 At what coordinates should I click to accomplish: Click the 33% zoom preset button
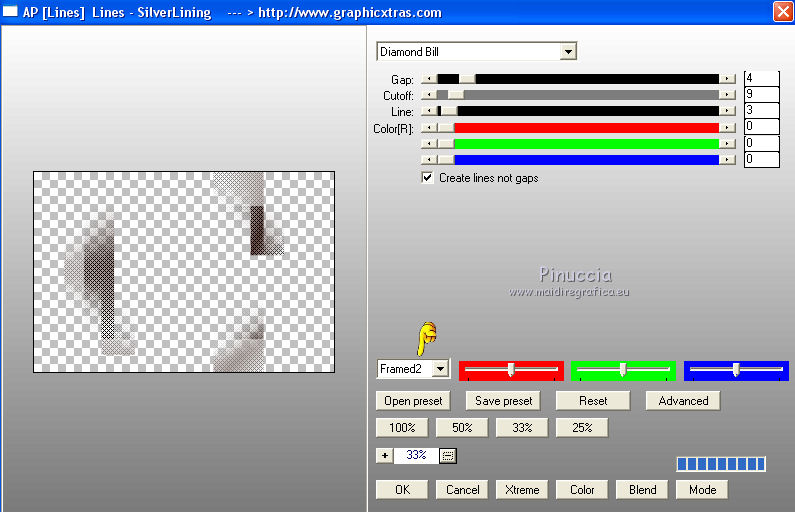pos(522,428)
